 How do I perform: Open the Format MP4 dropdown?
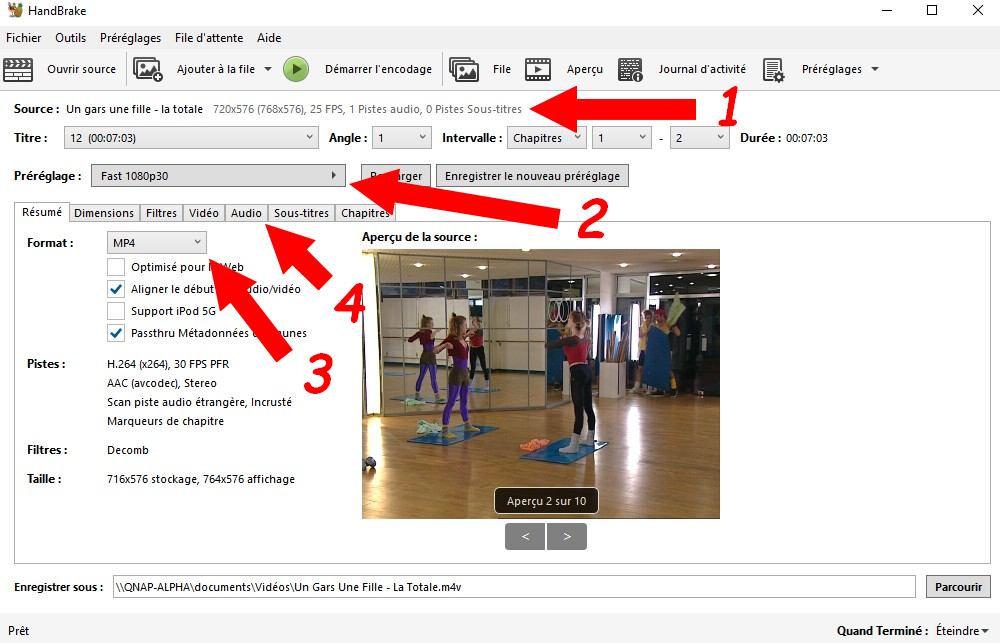tap(157, 242)
